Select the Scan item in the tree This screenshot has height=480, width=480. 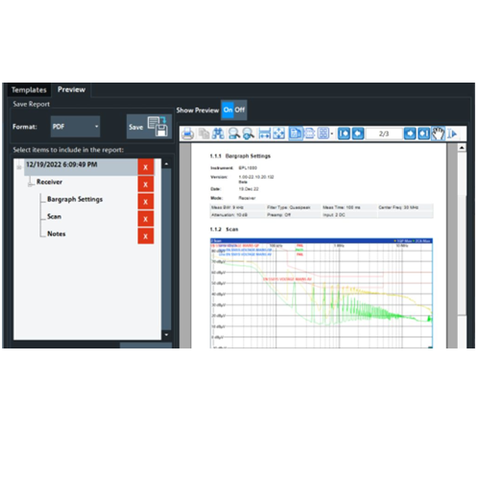(54, 217)
